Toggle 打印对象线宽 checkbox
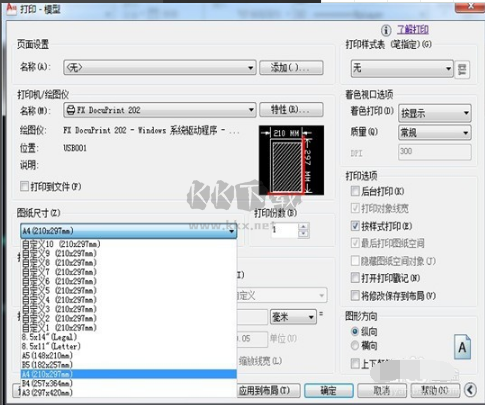 point(355,208)
